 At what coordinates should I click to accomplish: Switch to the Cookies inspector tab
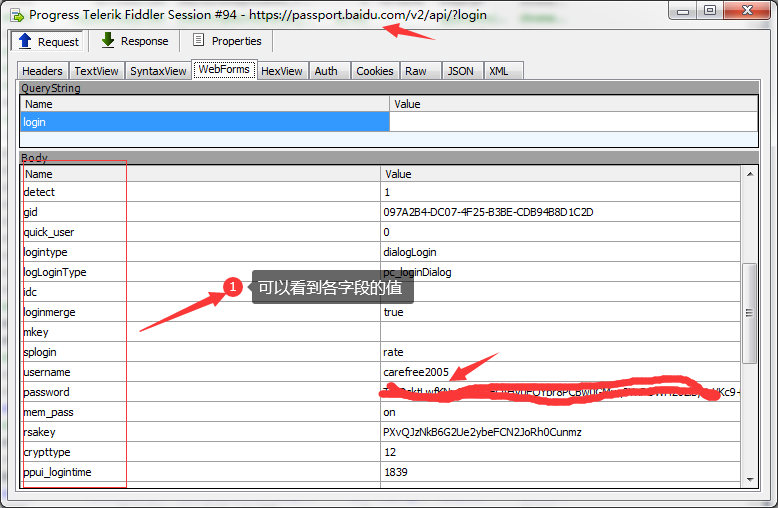[375, 71]
